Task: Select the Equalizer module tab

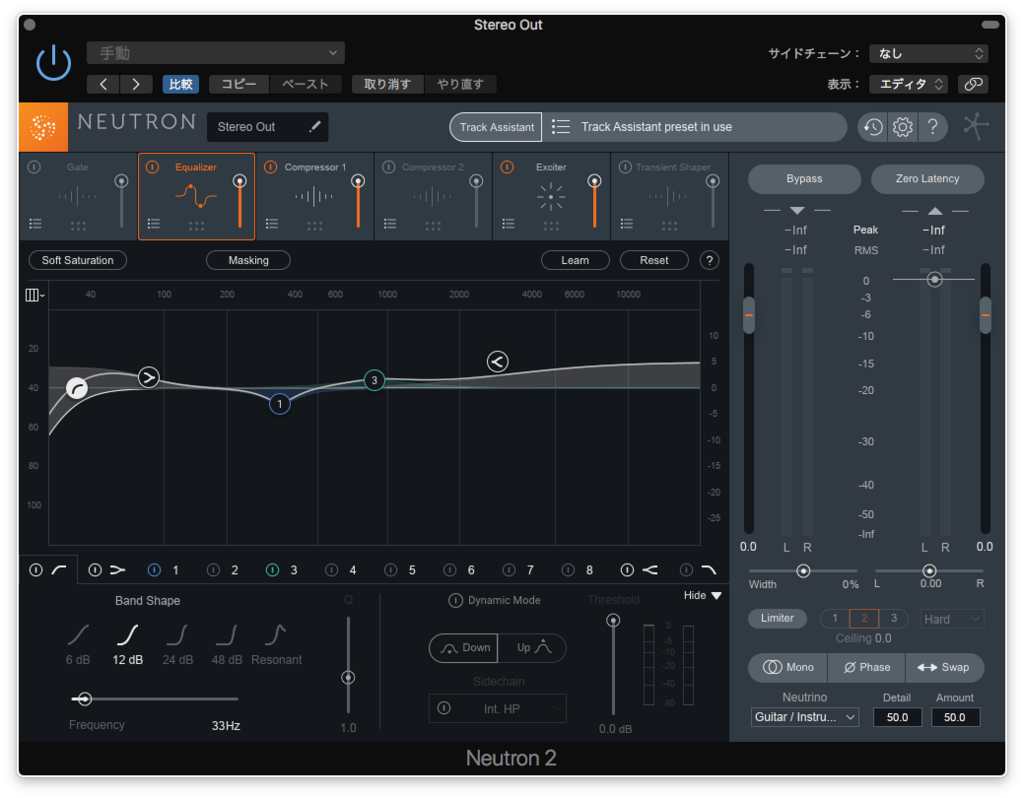Action: tap(196, 197)
